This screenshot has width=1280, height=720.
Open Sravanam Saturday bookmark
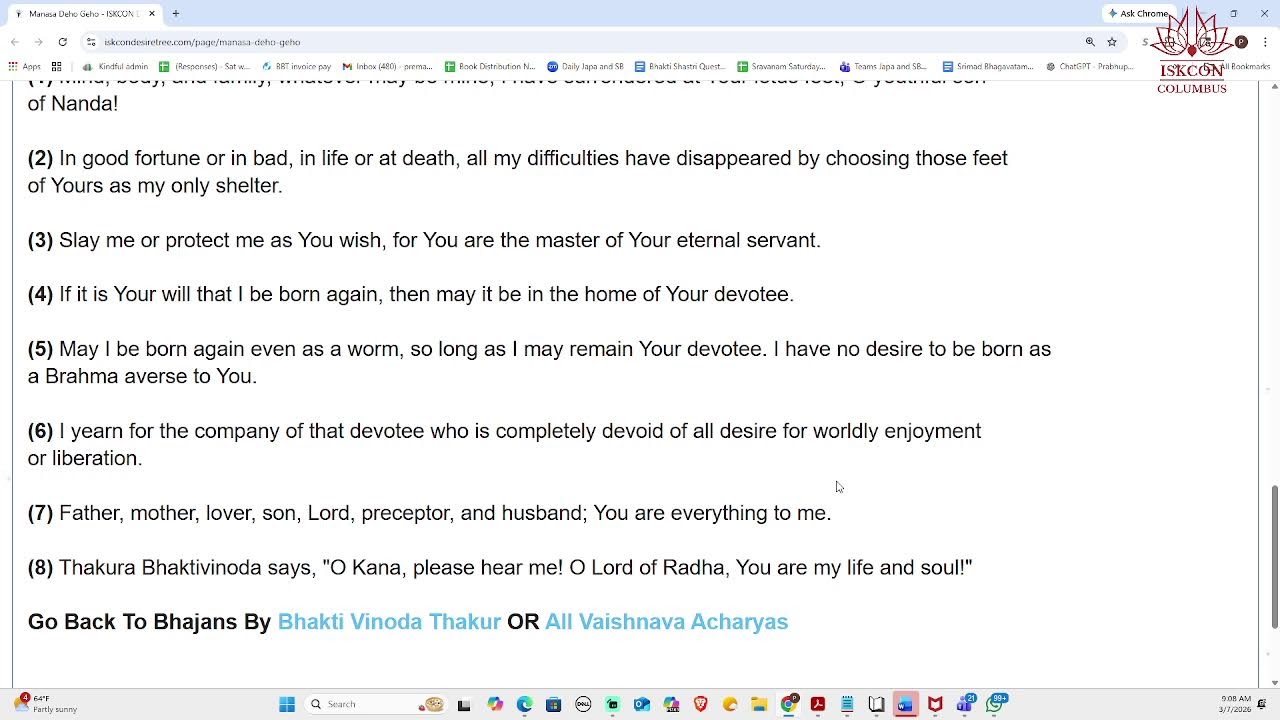tap(782, 67)
